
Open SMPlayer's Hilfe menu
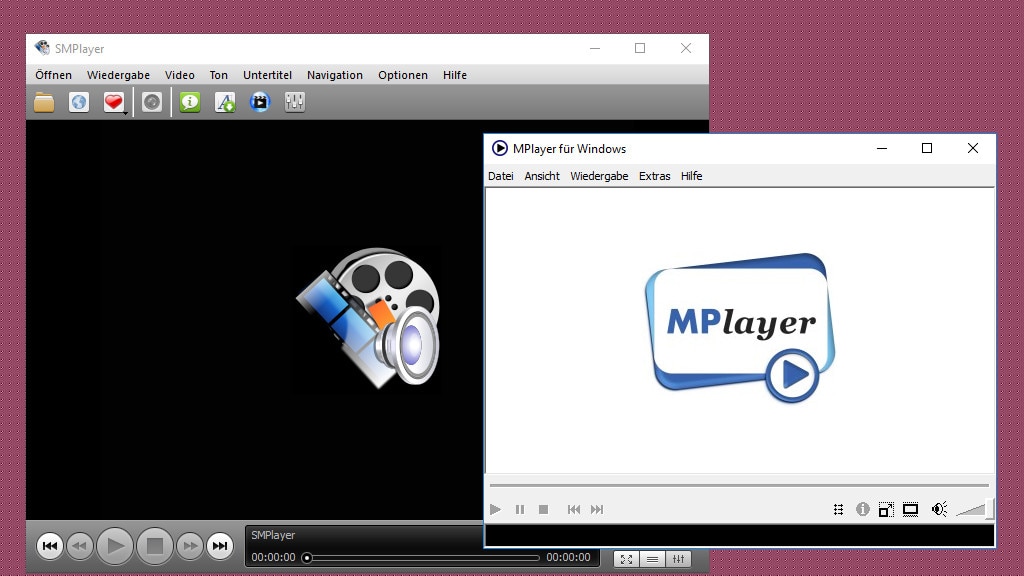pos(455,75)
